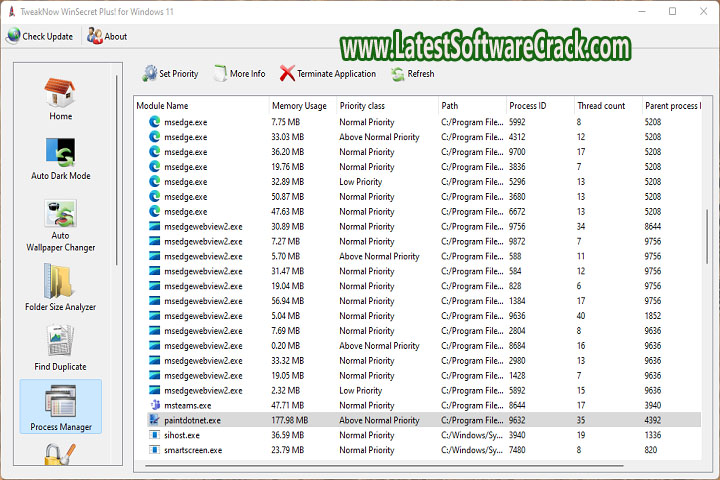Viewport: 720px width, 480px height.
Task: Click the msteams.exe Teams icon
Action: pyautogui.click(x=155, y=405)
